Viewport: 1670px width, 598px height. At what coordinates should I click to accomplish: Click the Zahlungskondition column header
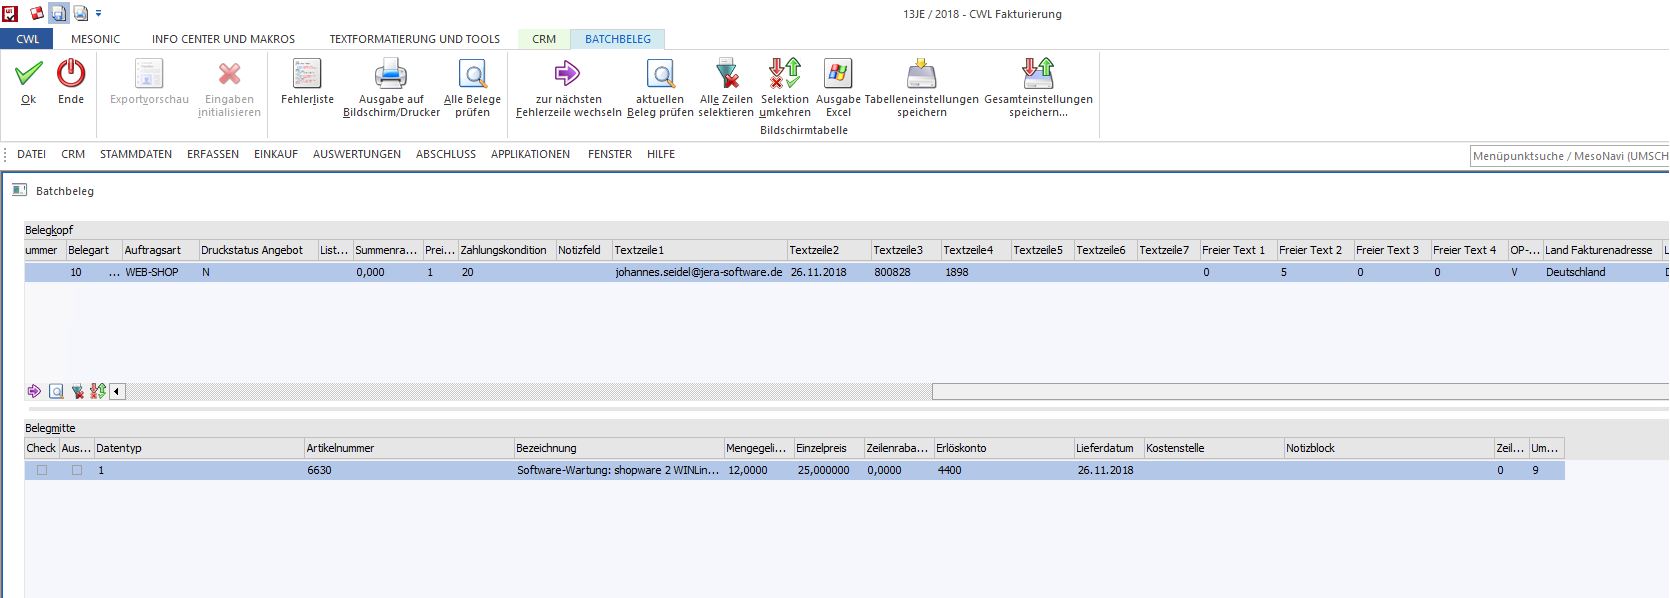(x=506, y=250)
